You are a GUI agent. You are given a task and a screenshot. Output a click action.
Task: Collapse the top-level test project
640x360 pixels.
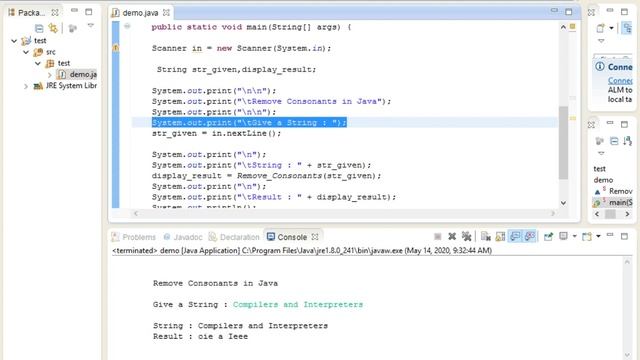[14, 40]
